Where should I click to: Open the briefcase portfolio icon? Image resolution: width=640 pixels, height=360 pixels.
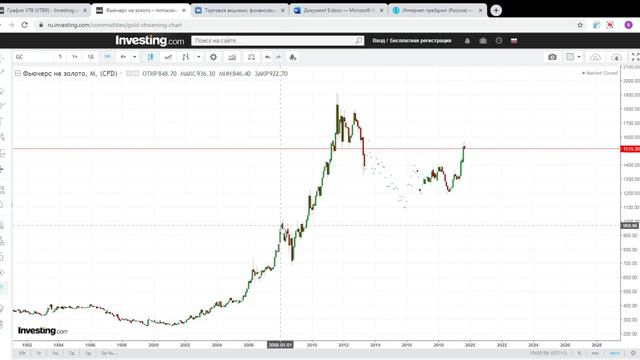point(483,41)
